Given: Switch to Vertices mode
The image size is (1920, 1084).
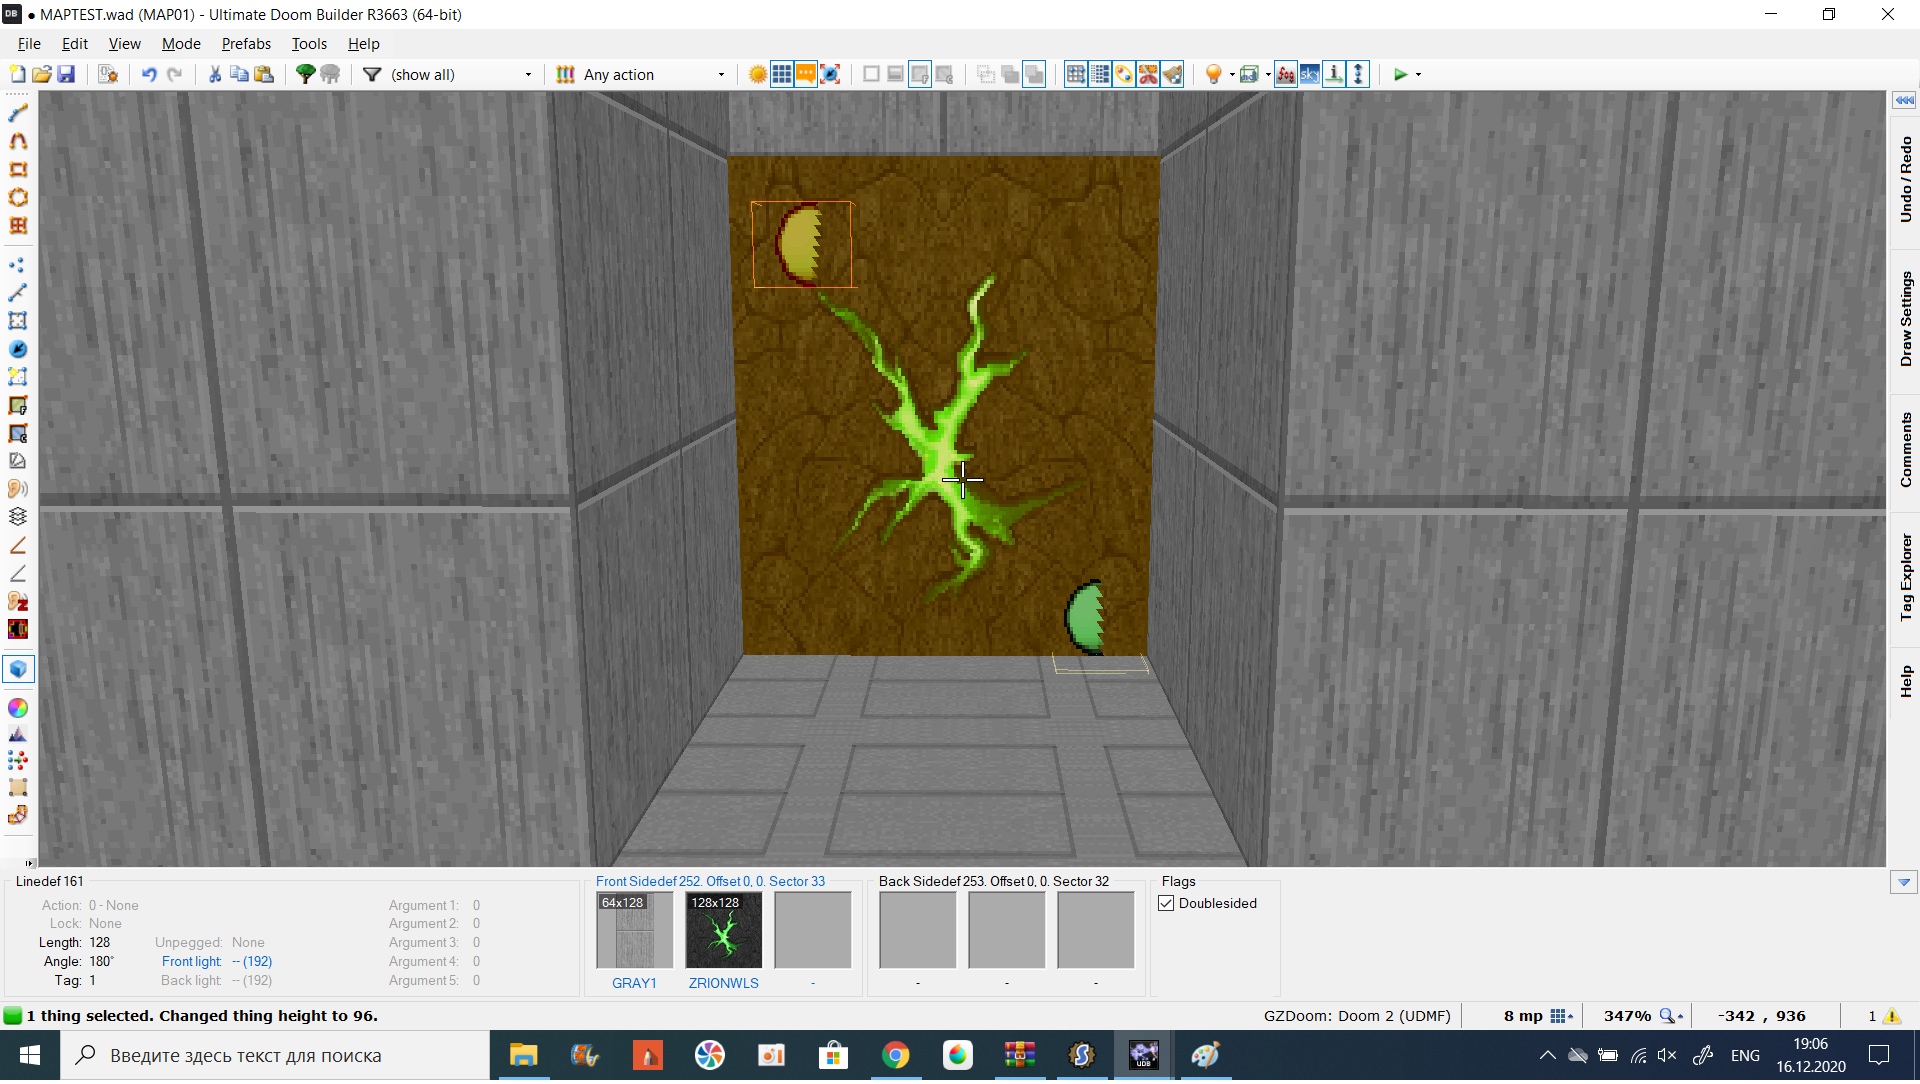Looking at the screenshot, I should (x=18, y=265).
